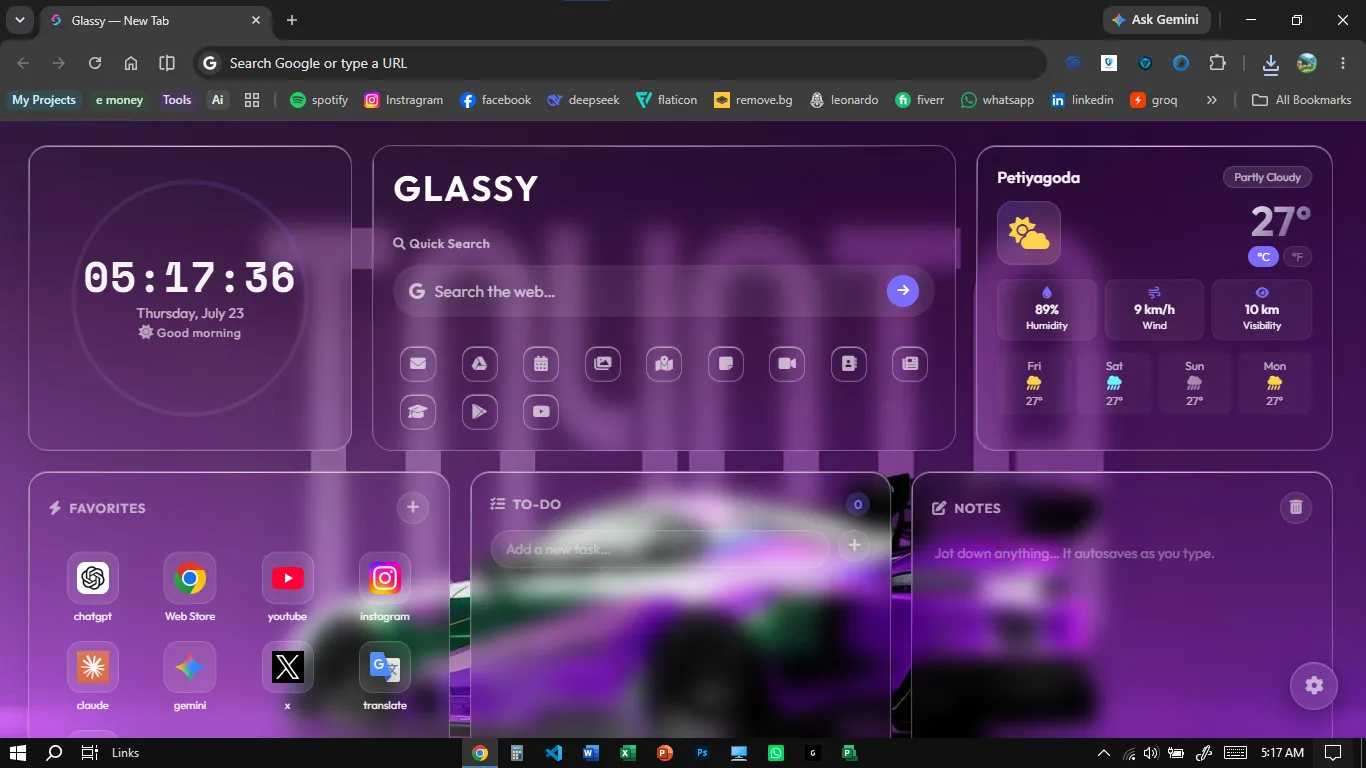This screenshot has height=768, width=1366.
Task: Open the Gmail mail quick link
Action: 418,364
